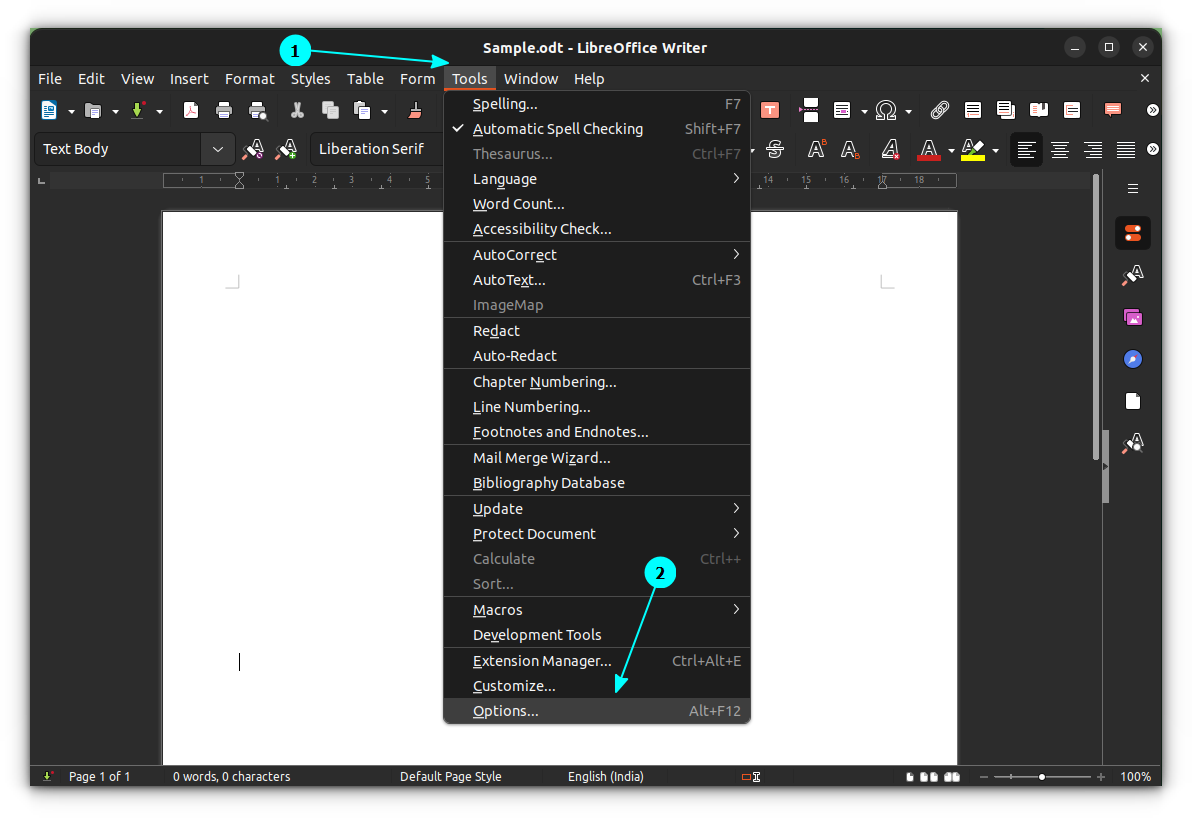The image size is (1192, 818).
Task: Toggle Automatic Spell Checking in the Tools menu
Action: pos(557,128)
